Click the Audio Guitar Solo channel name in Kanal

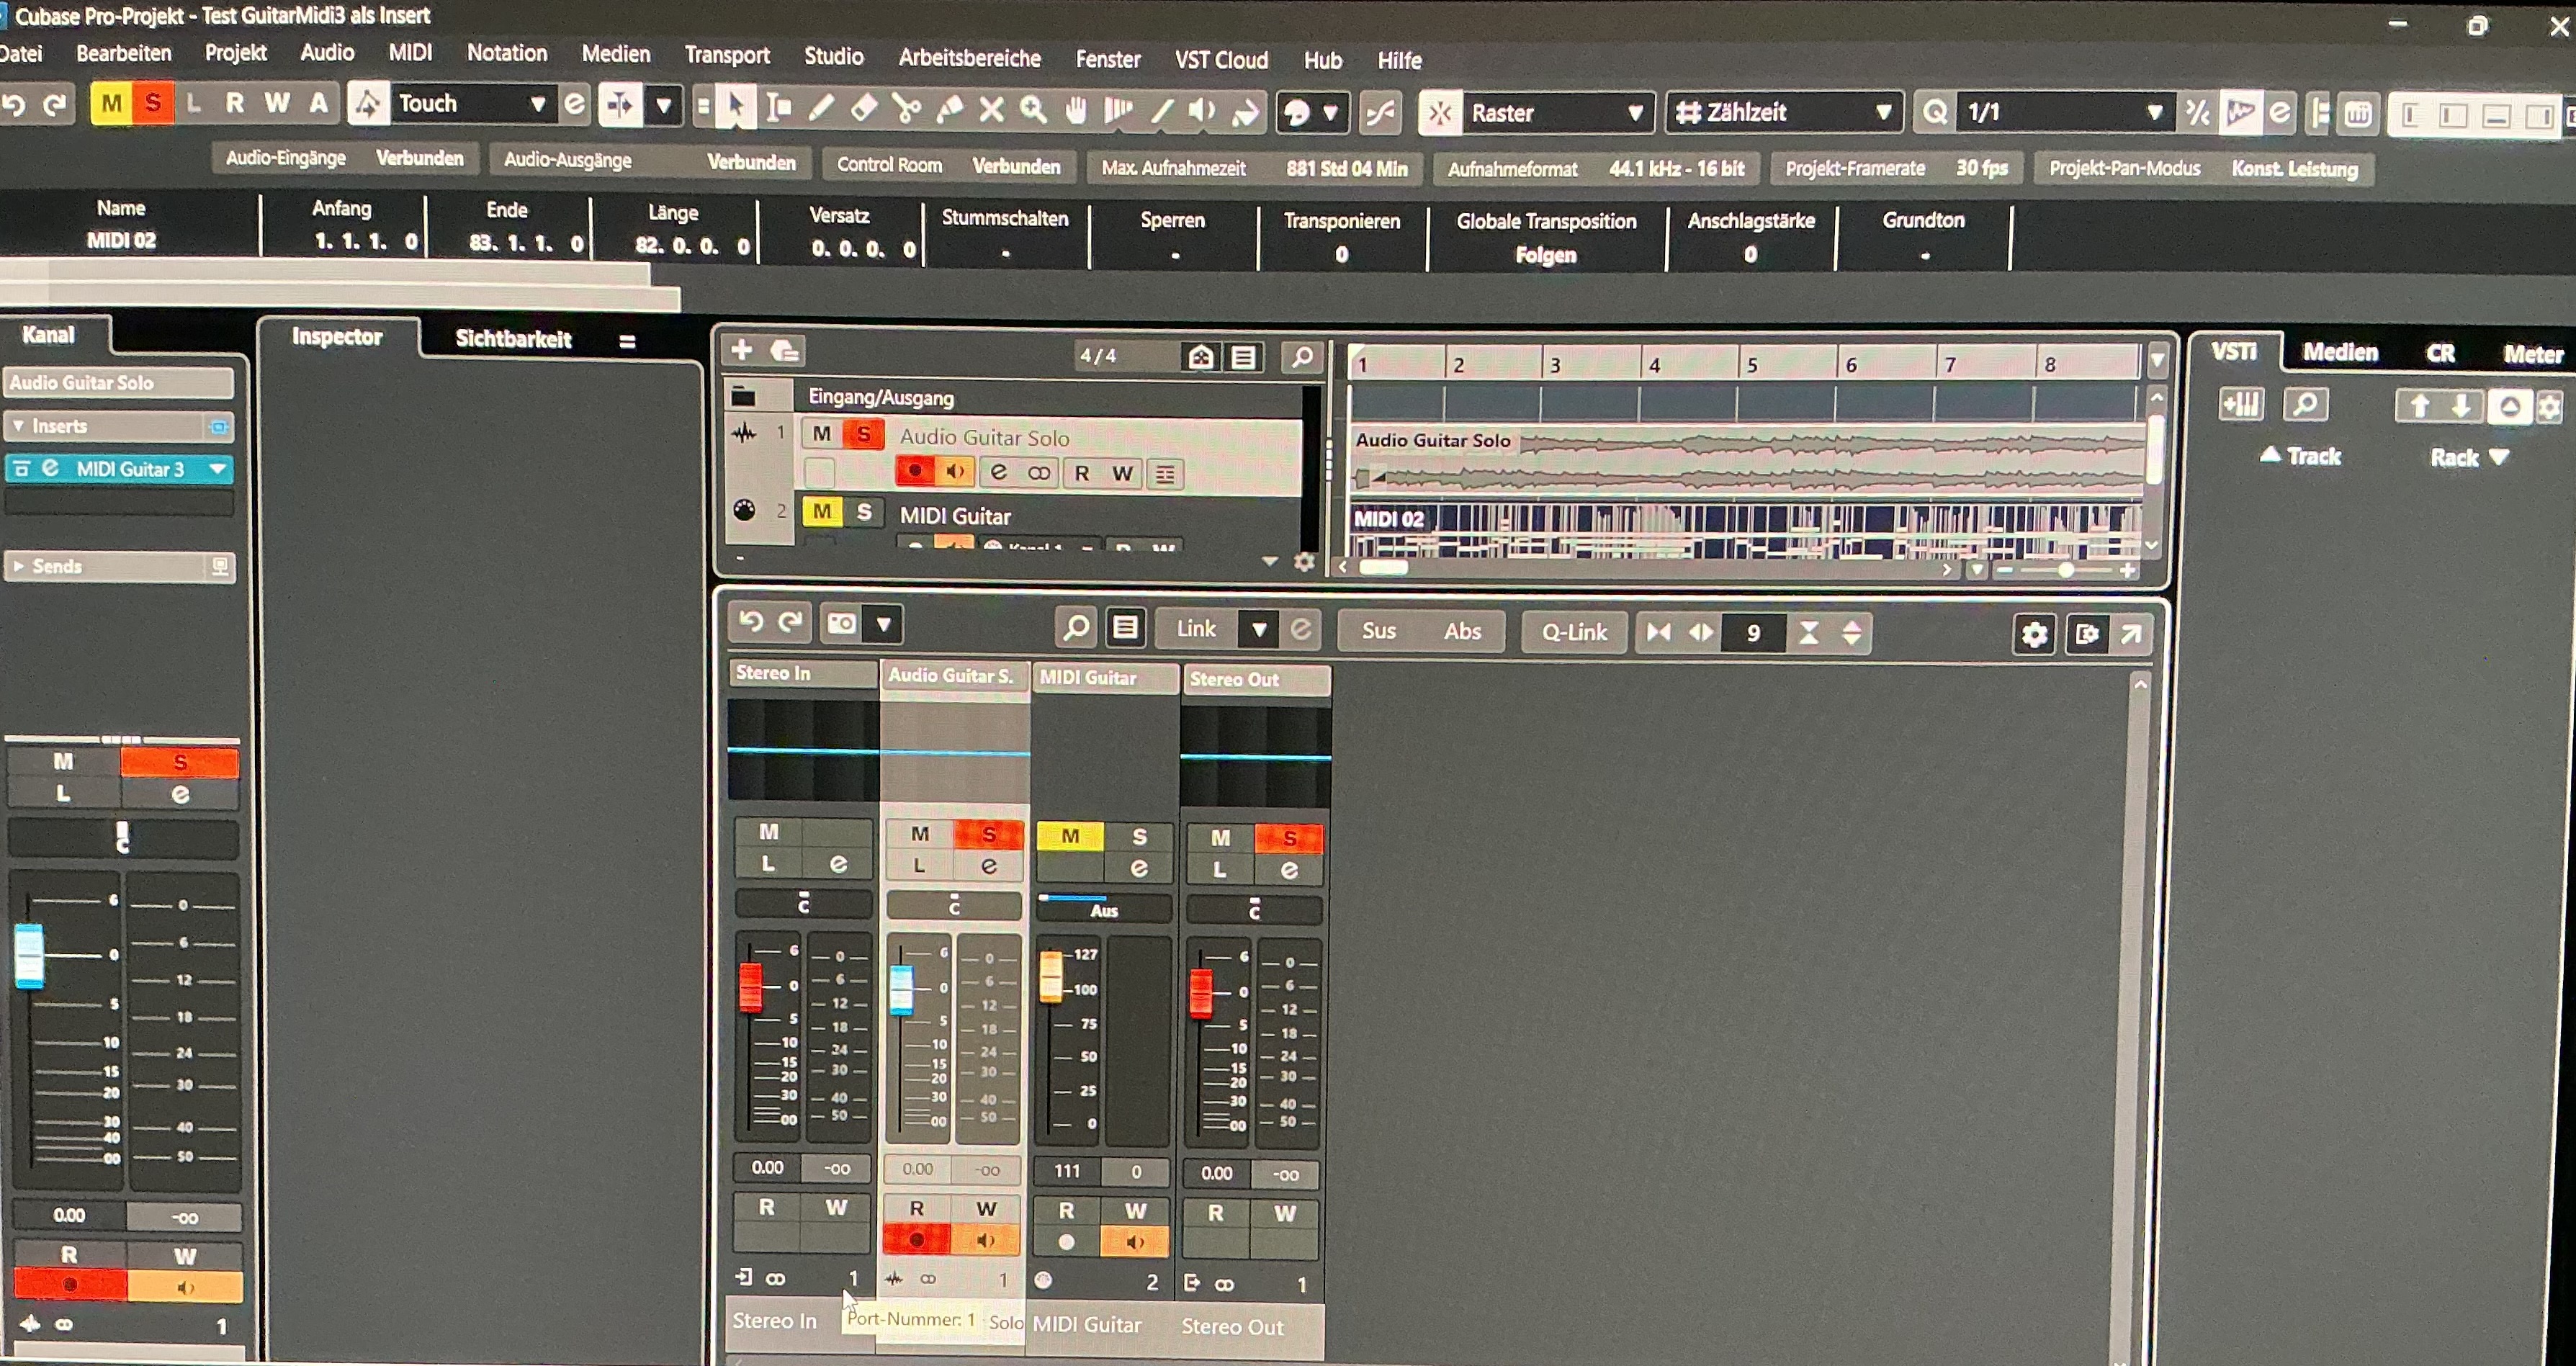click(118, 382)
